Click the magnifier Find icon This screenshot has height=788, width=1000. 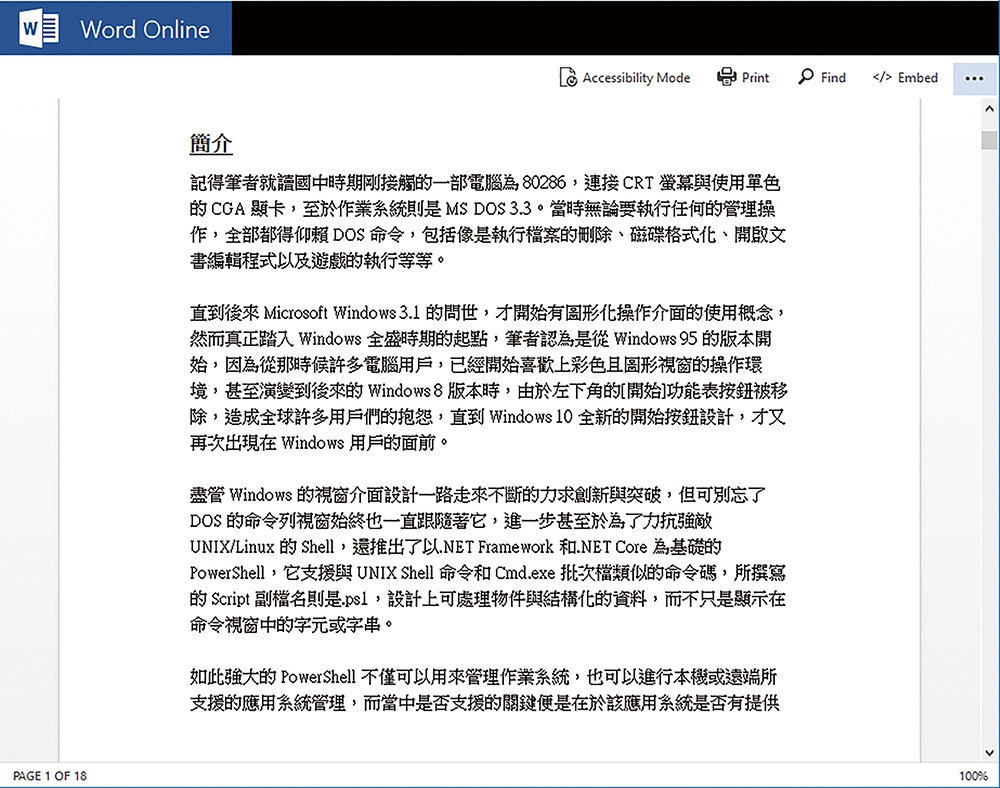[x=806, y=77]
